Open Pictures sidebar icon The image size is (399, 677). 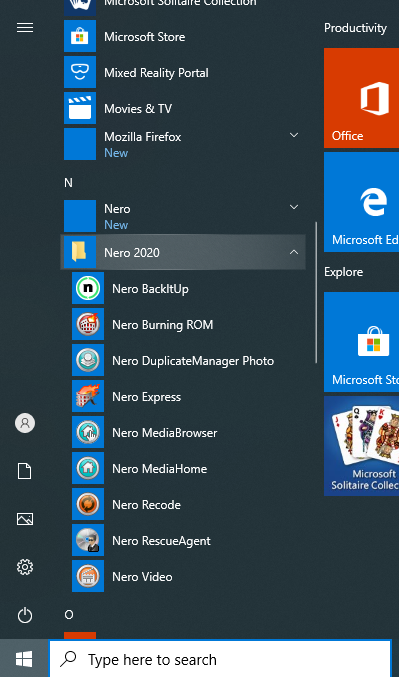point(25,519)
